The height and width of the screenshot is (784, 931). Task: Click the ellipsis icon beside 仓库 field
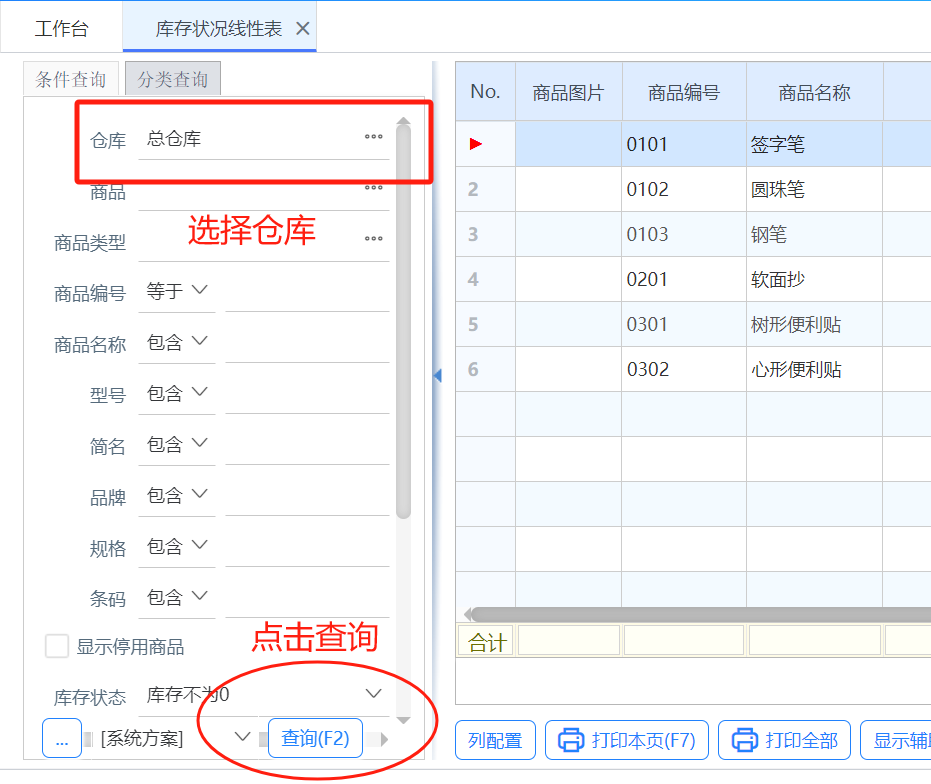point(373,138)
